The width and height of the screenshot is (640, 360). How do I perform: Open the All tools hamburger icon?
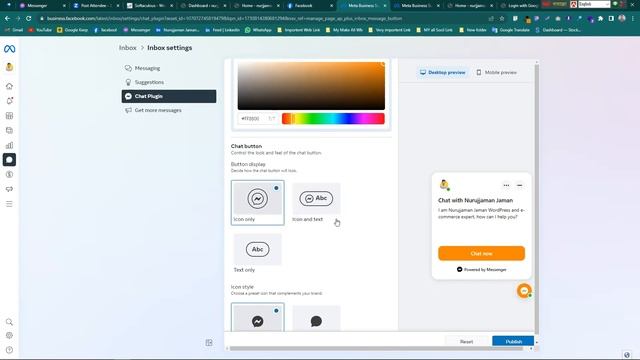pos(9,204)
